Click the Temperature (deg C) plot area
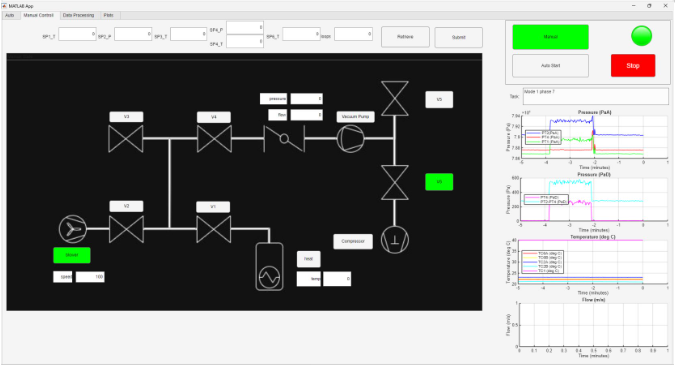 click(x=593, y=262)
